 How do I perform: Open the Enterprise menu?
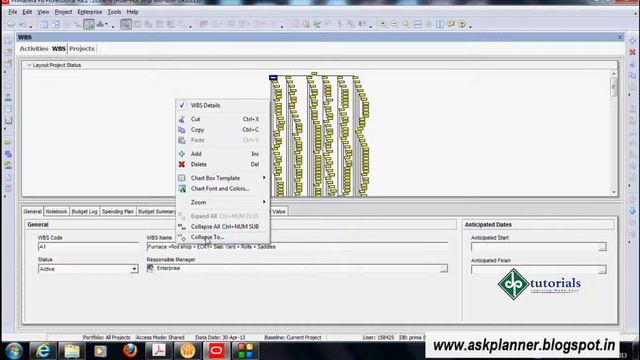click(x=90, y=12)
